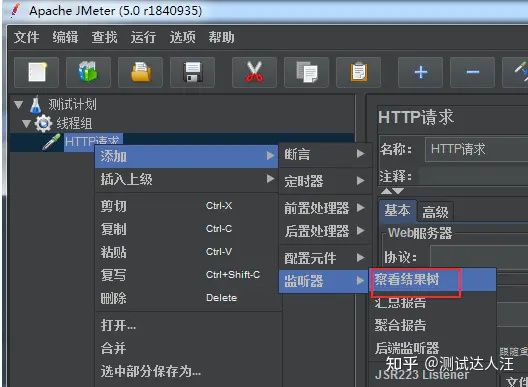Choose 打开... from the context menu

click(187, 325)
